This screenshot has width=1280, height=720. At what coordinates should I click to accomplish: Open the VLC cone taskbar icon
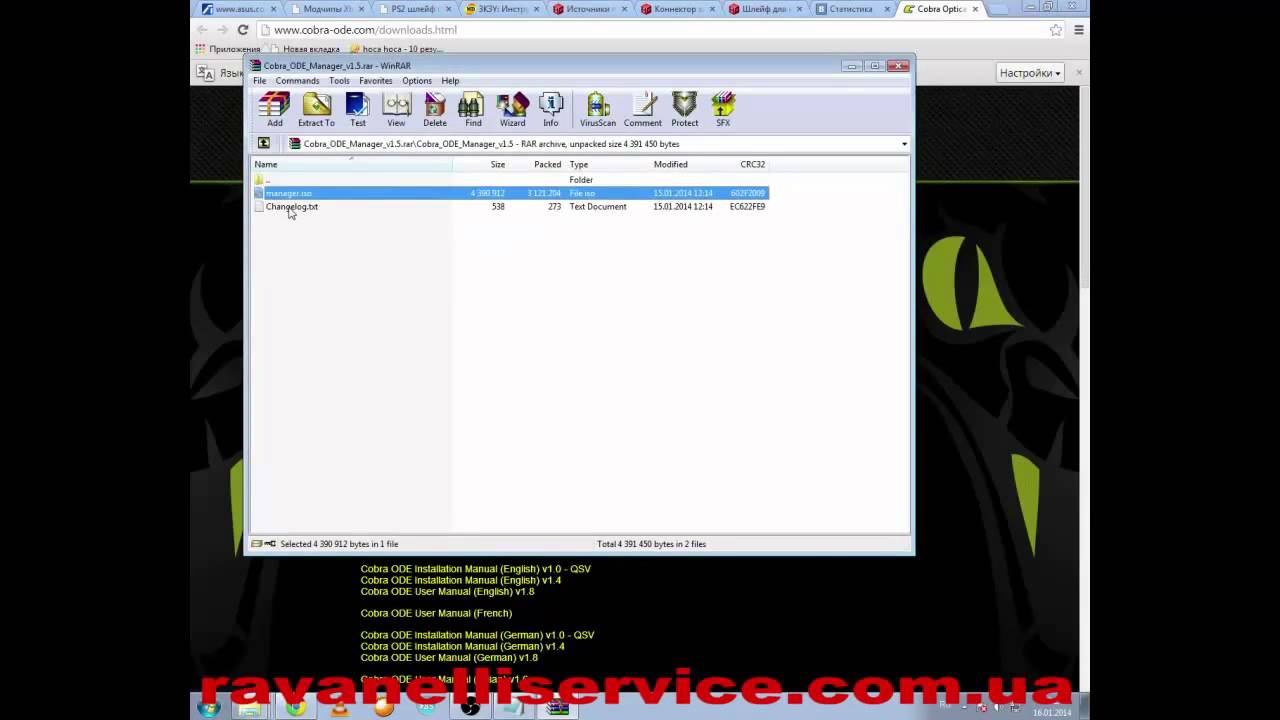(x=340, y=708)
